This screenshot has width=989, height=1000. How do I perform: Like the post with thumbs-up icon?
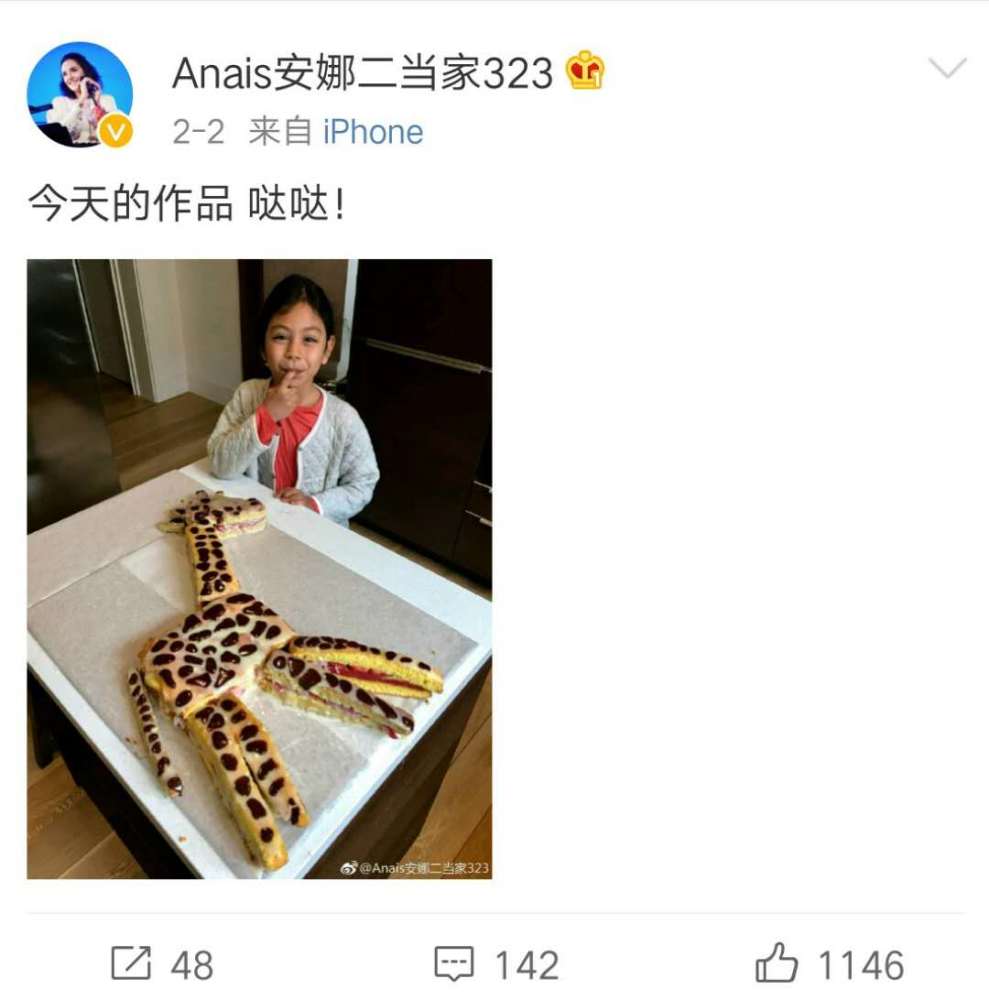pos(776,962)
